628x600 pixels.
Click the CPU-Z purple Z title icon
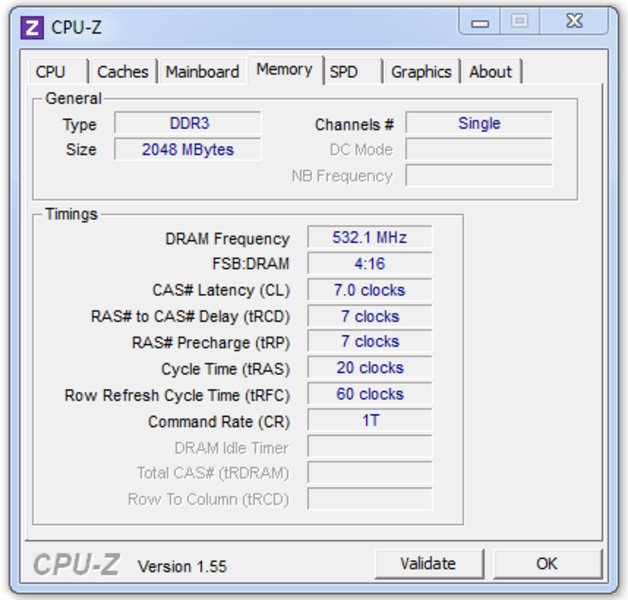click(x=32, y=28)
